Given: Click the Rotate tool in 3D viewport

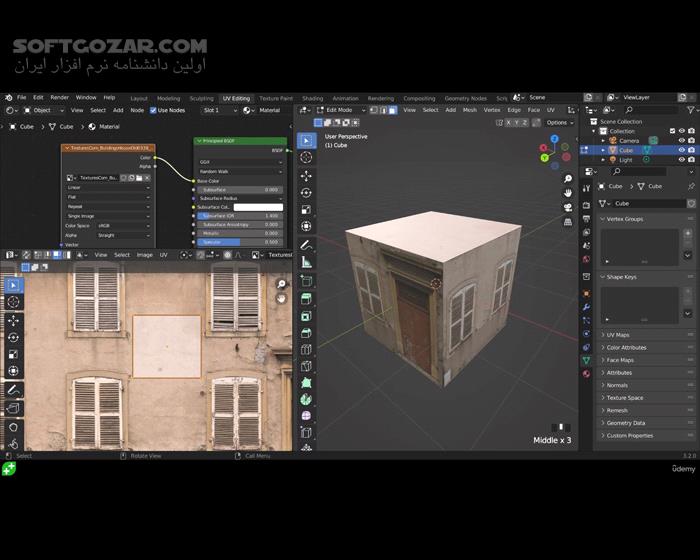Looking at the screenshot, I should [x=306, y=192].
